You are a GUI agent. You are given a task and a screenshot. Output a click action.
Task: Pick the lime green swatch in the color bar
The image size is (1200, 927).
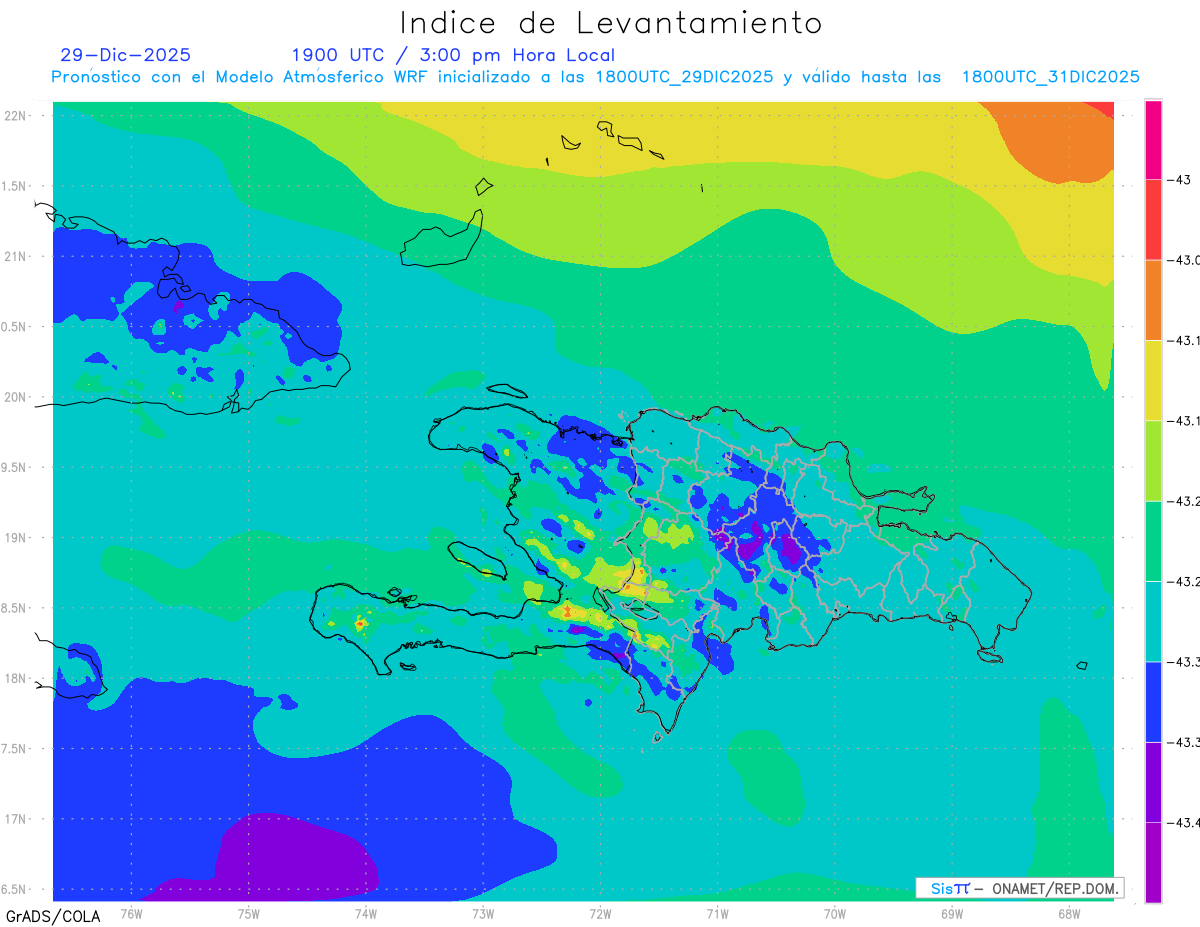tap(1153, 461)
